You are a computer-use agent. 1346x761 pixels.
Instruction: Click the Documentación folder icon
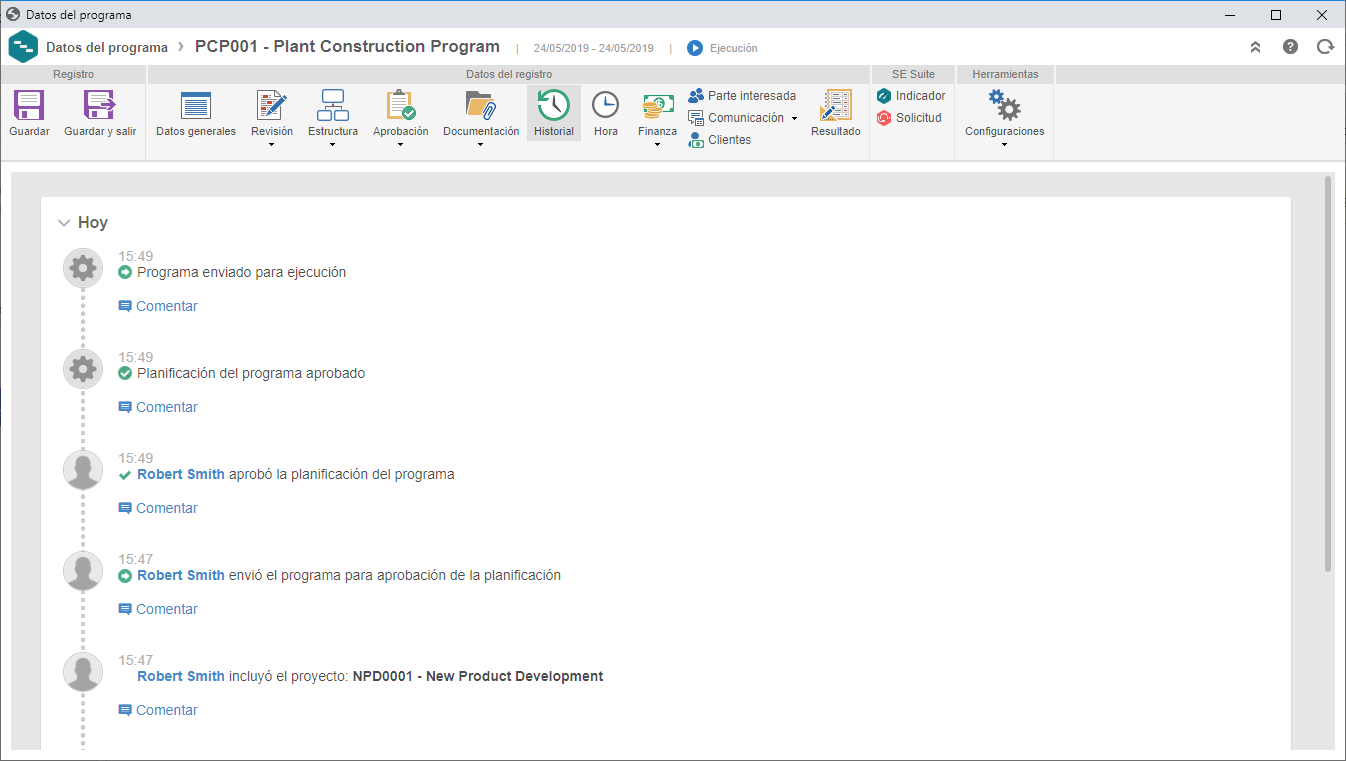481,106
